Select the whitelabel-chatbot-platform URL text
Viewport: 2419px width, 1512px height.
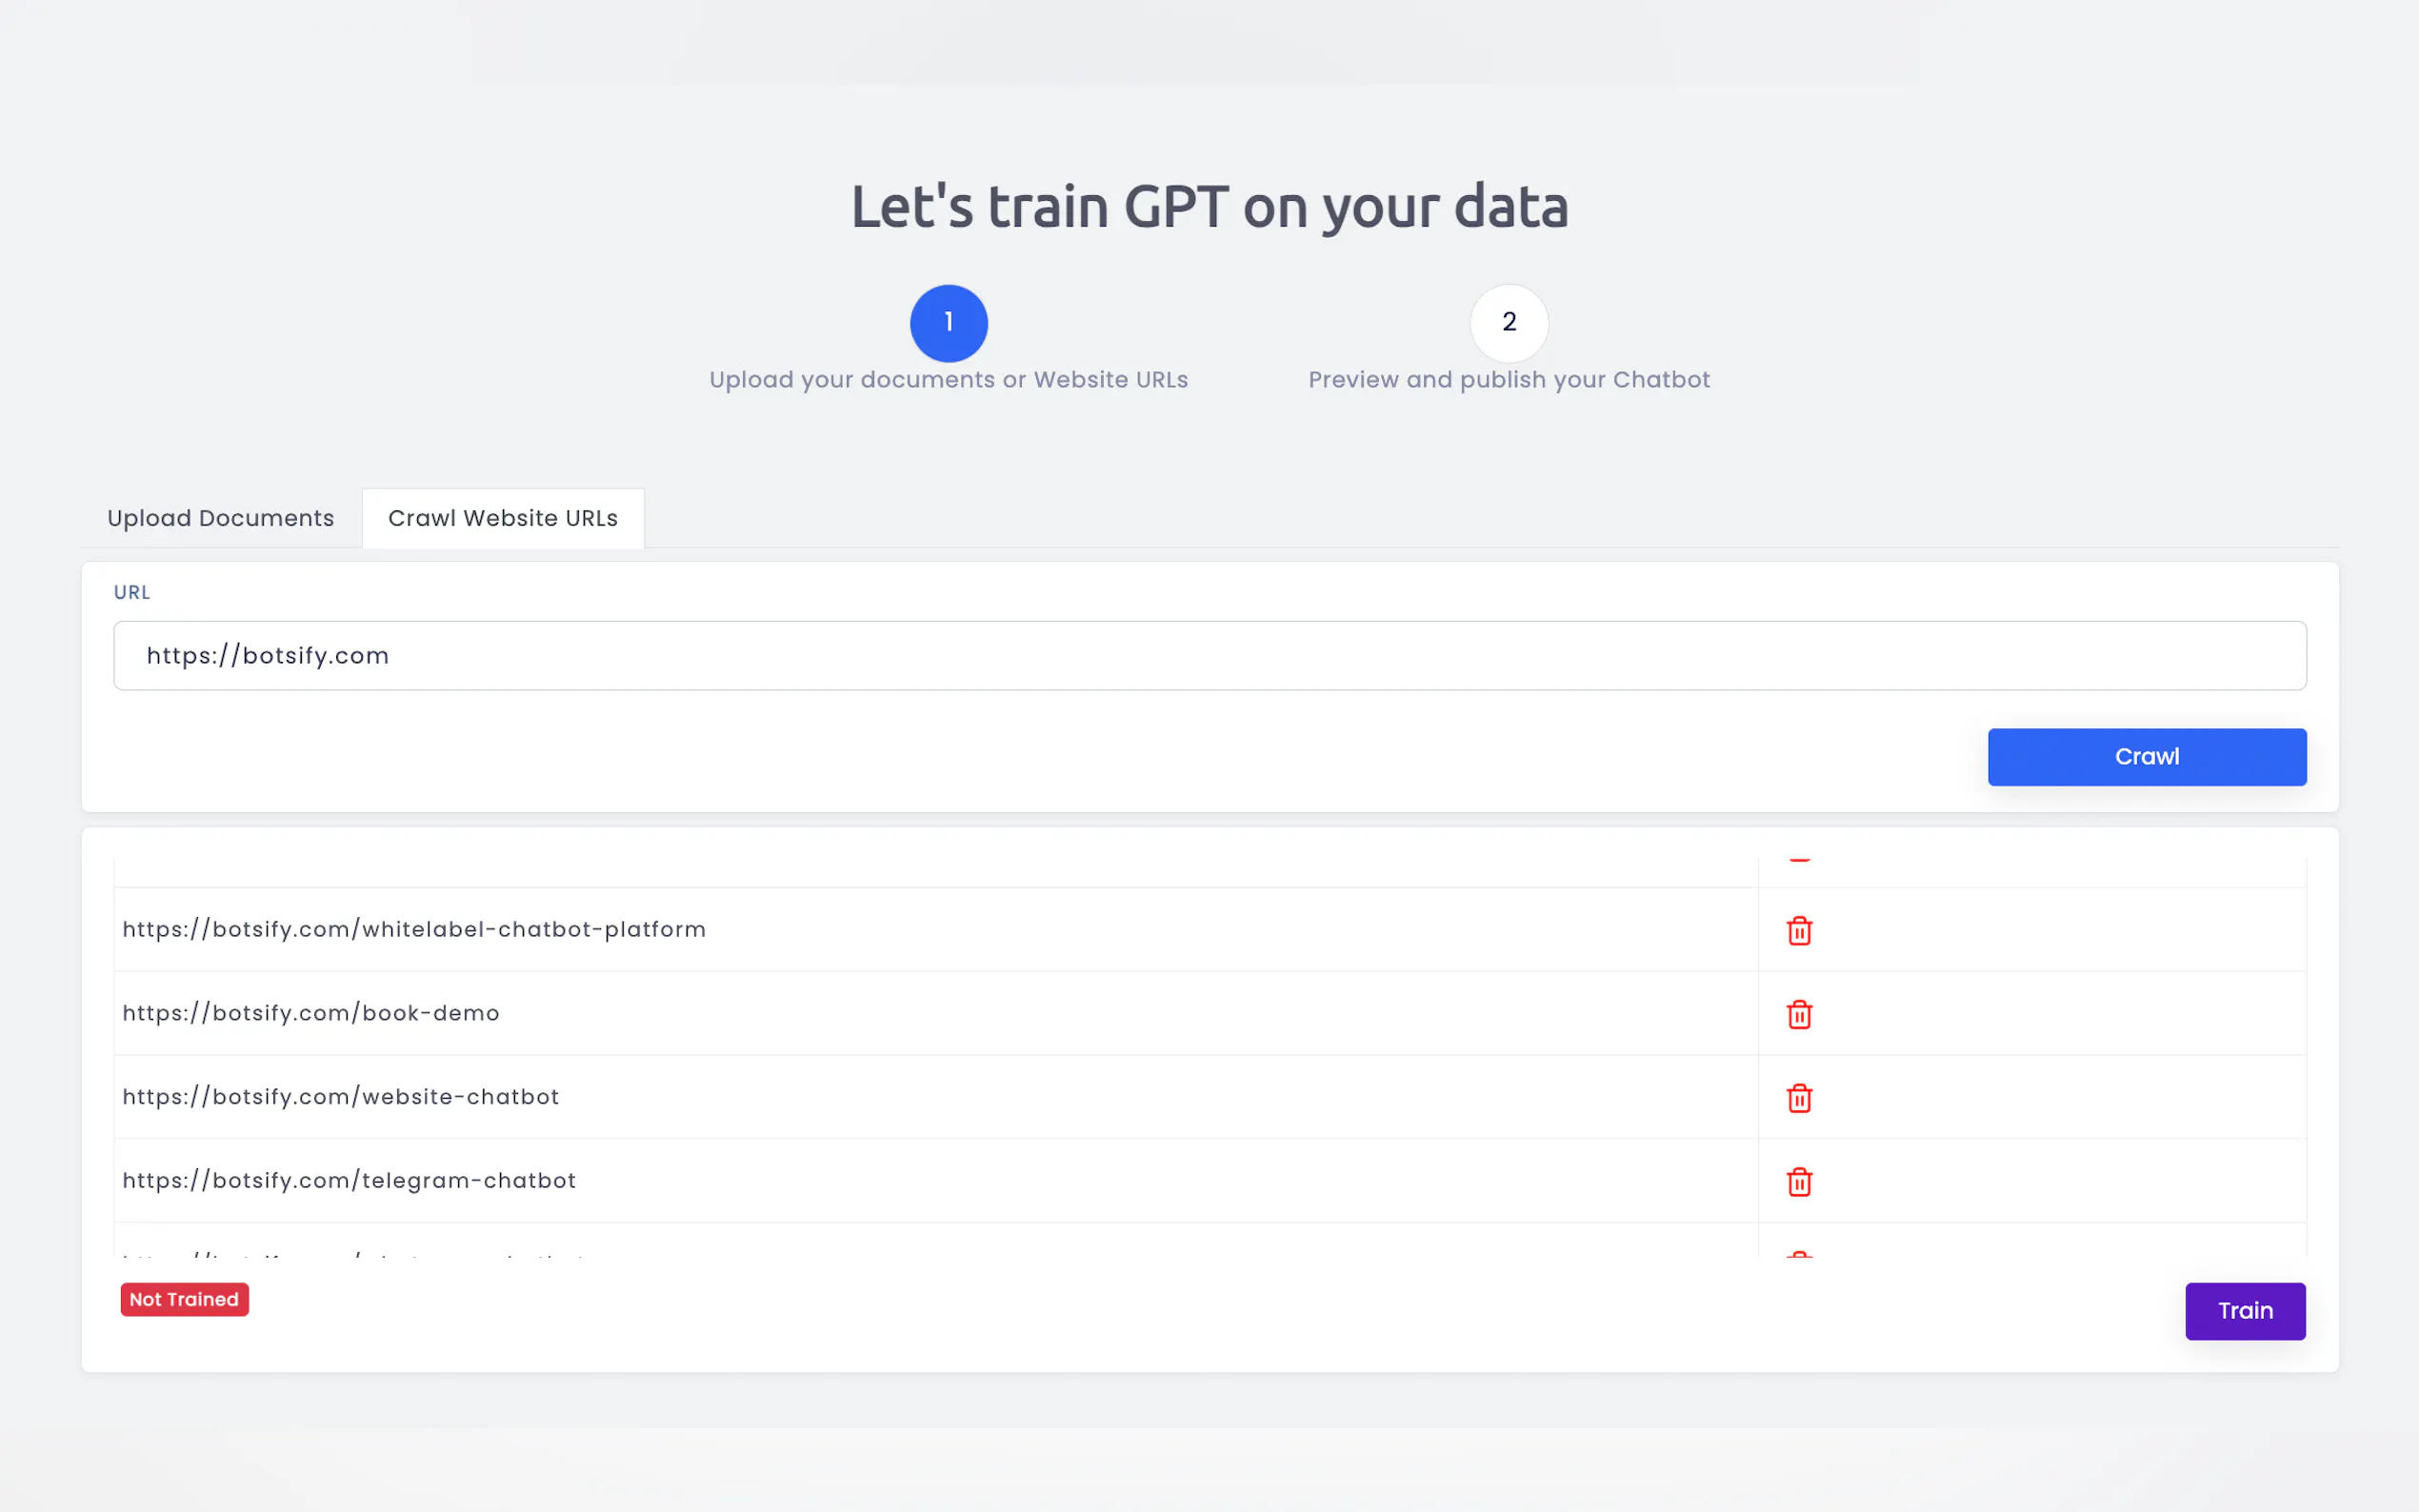click(x=414, y=929)
